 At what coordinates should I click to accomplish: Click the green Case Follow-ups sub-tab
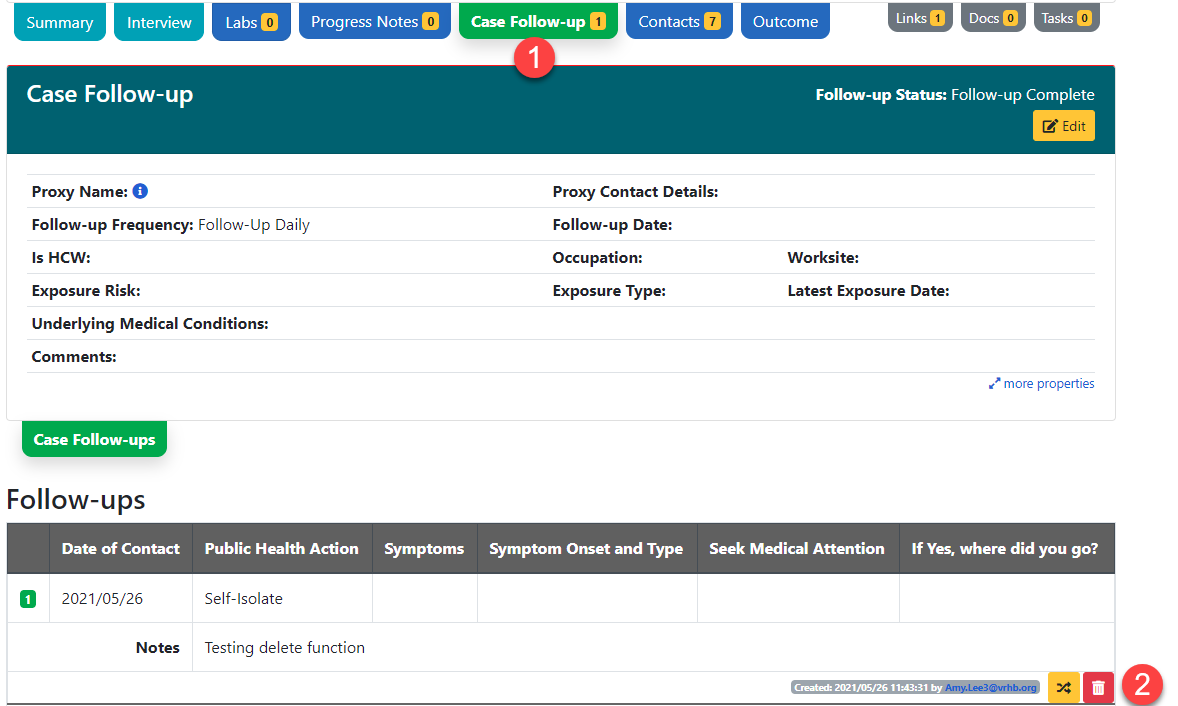(x=94, y=438)
